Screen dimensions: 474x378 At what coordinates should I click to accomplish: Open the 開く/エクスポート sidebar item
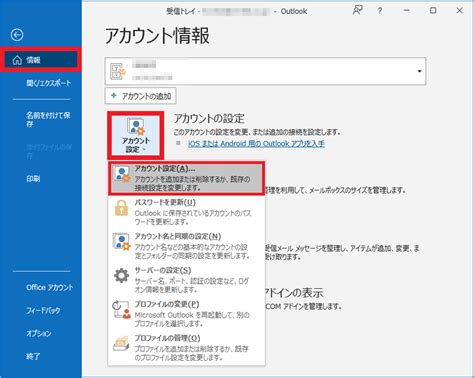[49, 83]
